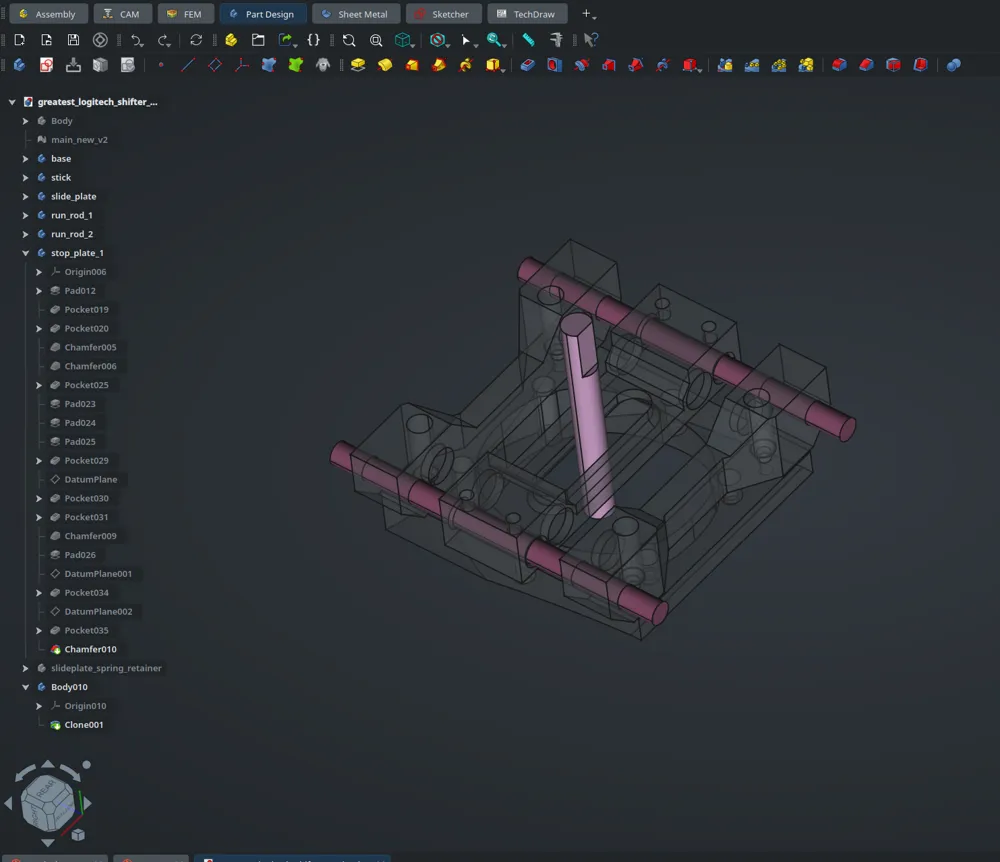Click the Boolean operation icon
The width and height of the screenshot is (1000, 862).
(x=953, y=65)
